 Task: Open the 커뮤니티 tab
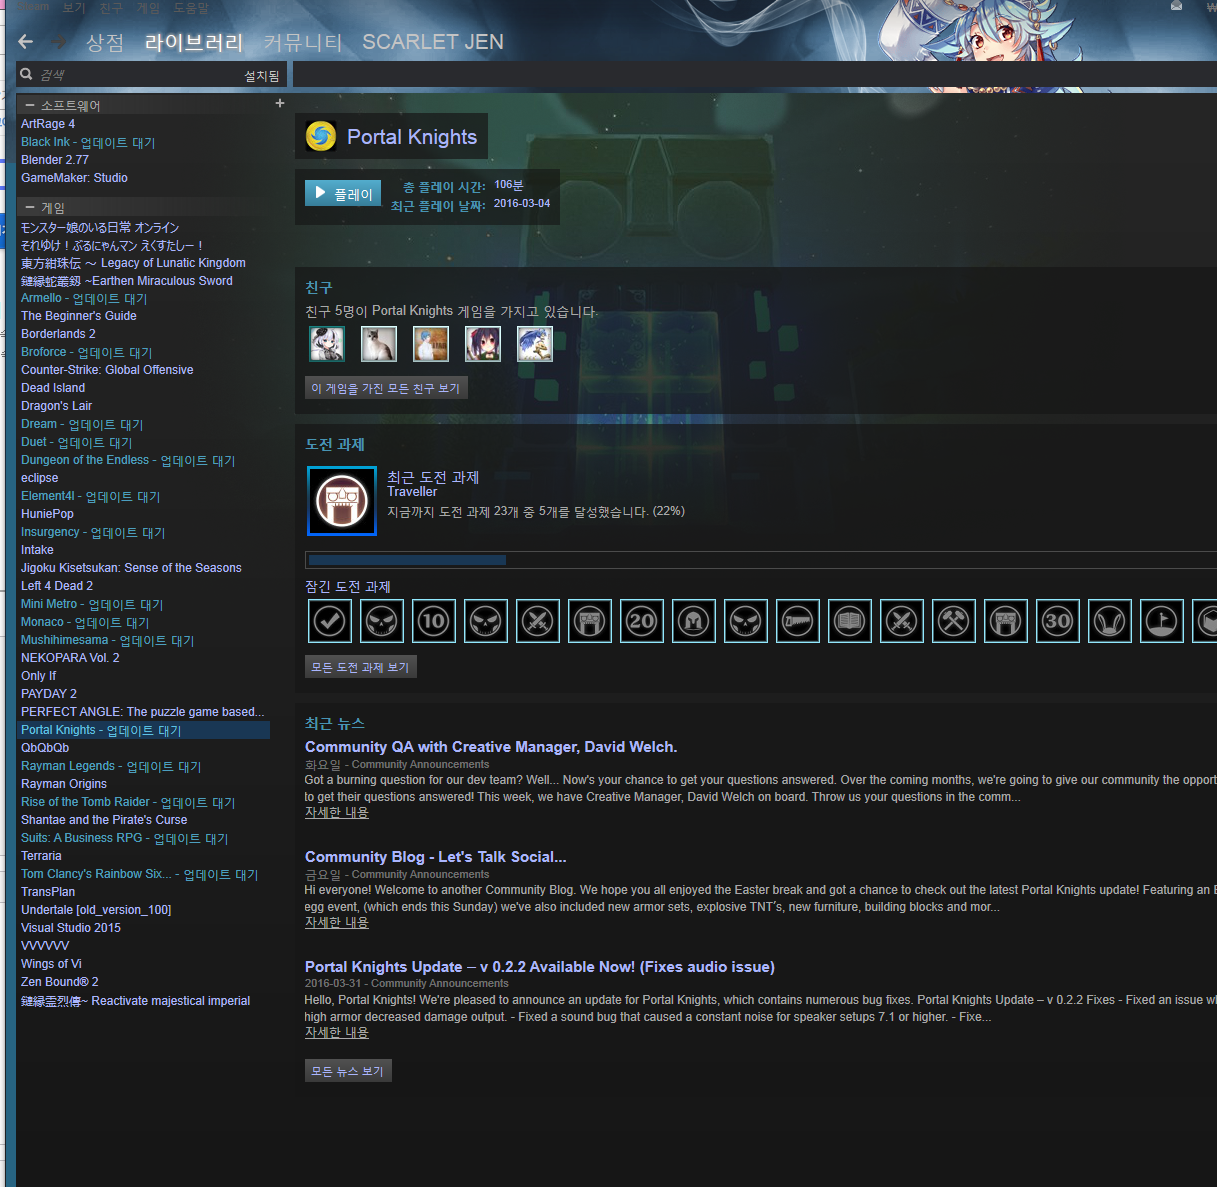click(x=303, y=42)
